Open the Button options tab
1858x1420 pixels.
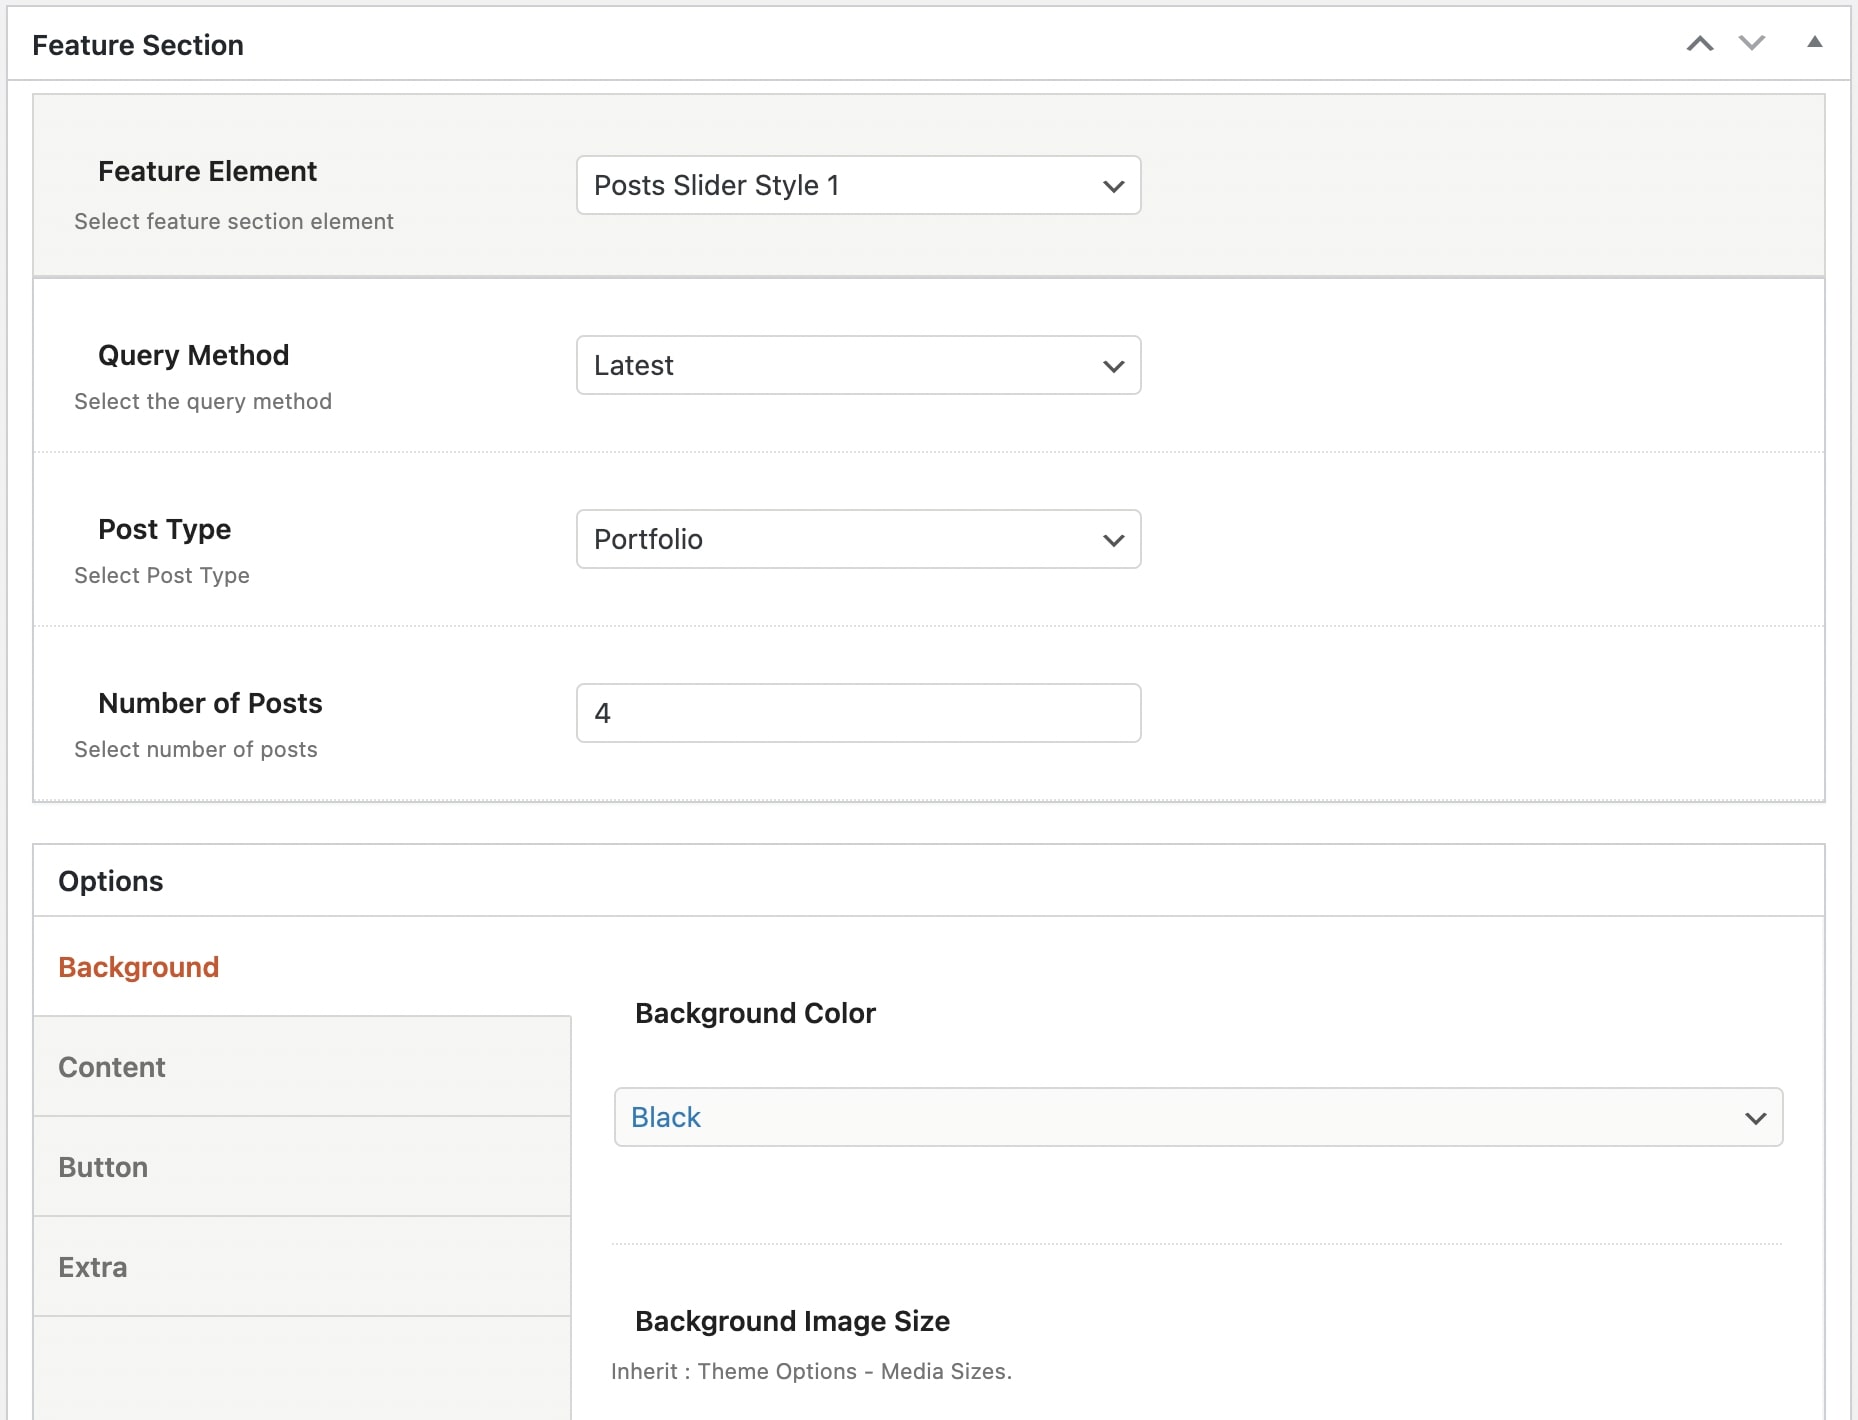click(103, 1167)
